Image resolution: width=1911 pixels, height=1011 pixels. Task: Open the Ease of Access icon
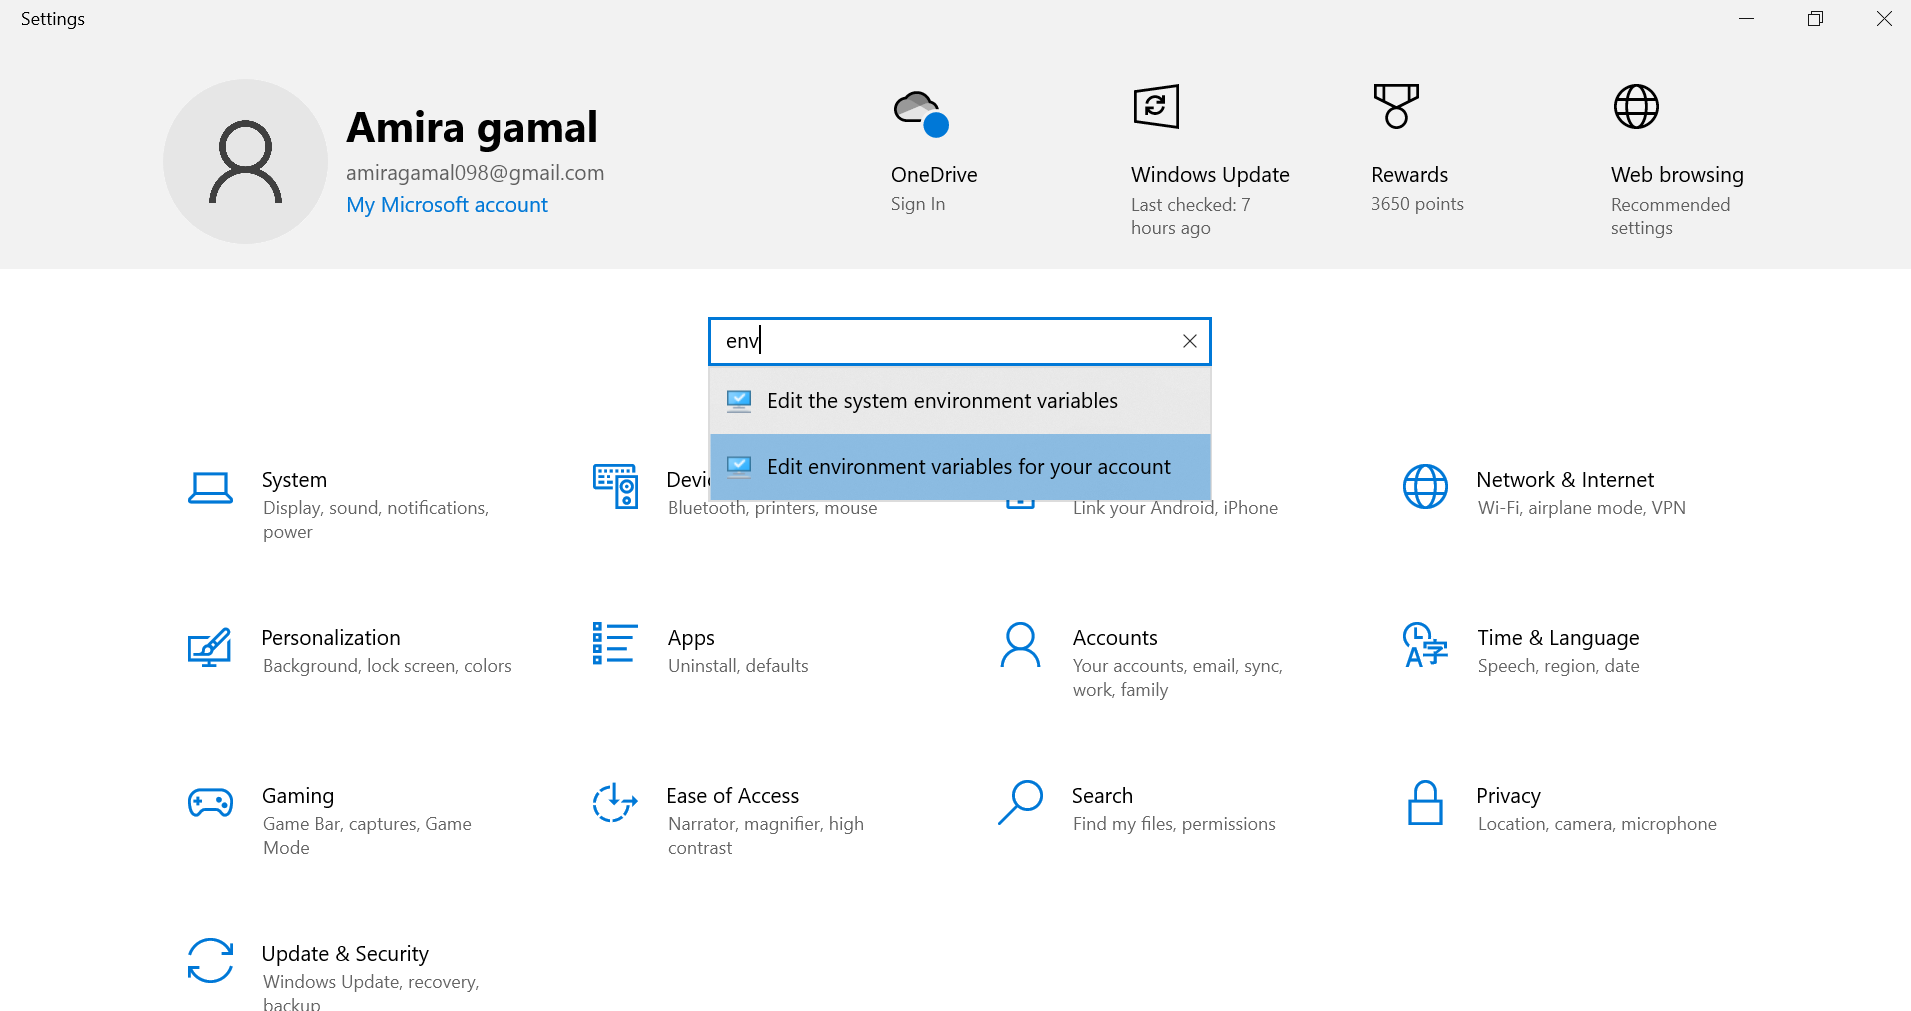(615, 802)
